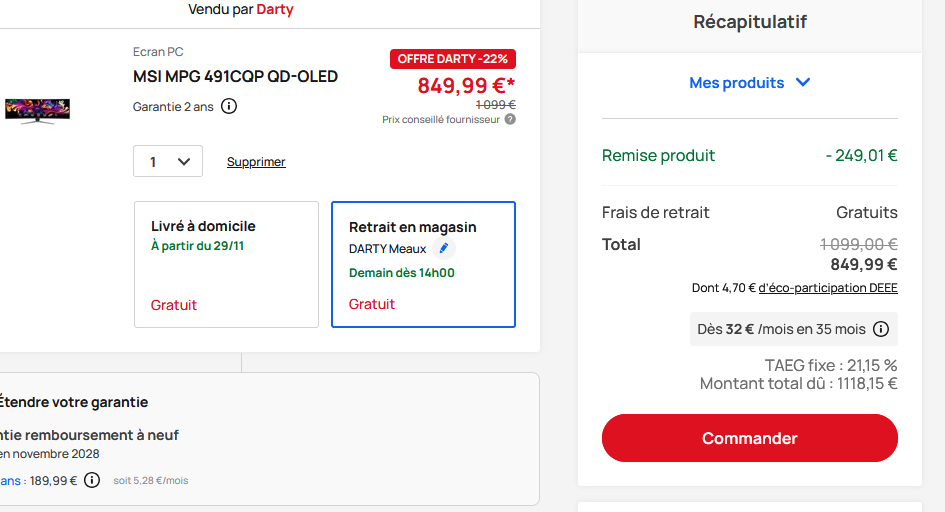Edit the DARTY Meaux pickup store with the pencil icon
The height and width of the screenshot is (512, 945).
pos(444,248)
